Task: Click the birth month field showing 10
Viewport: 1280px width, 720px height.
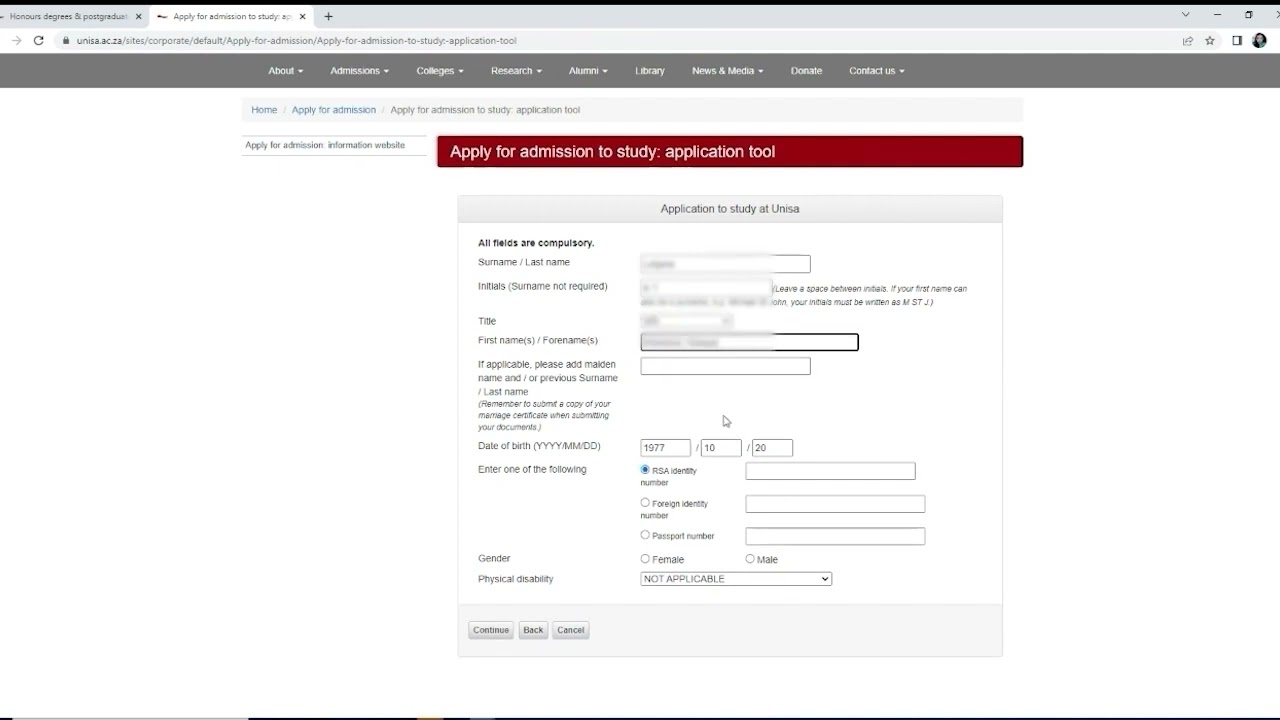Action: click(x=721, y=448)
